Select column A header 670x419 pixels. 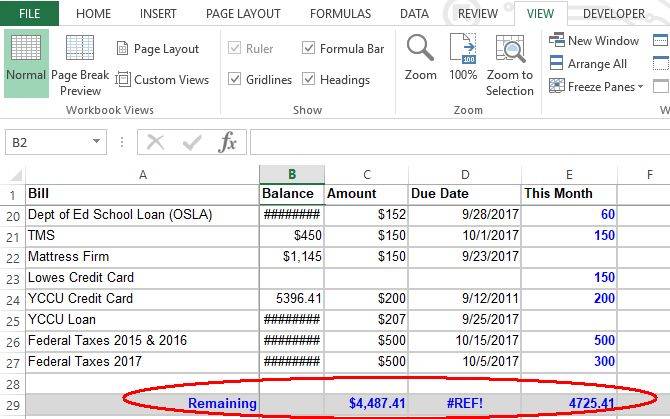pyautogui.click(x=143, y=175)
